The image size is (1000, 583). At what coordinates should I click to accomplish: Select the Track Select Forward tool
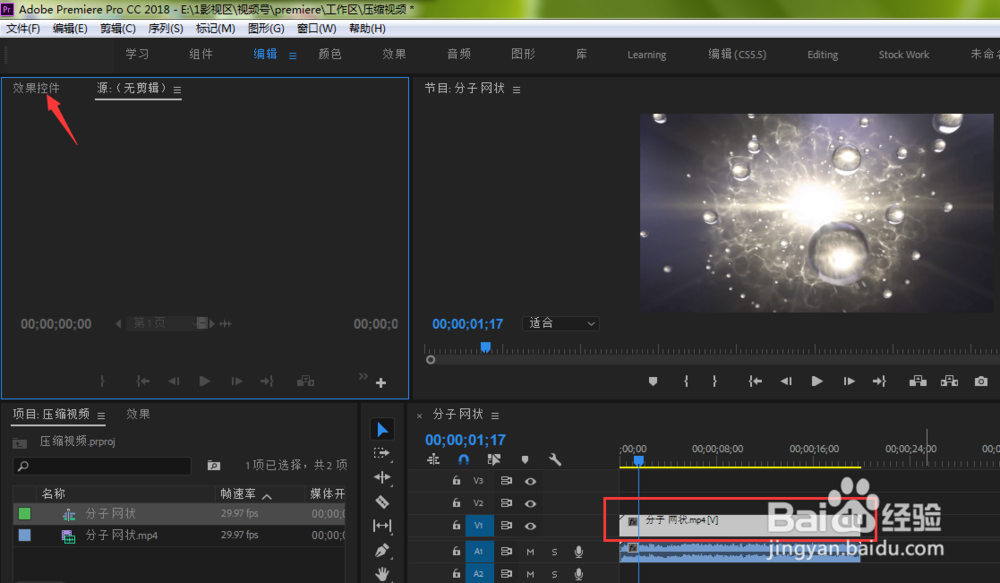pos(381,454)
